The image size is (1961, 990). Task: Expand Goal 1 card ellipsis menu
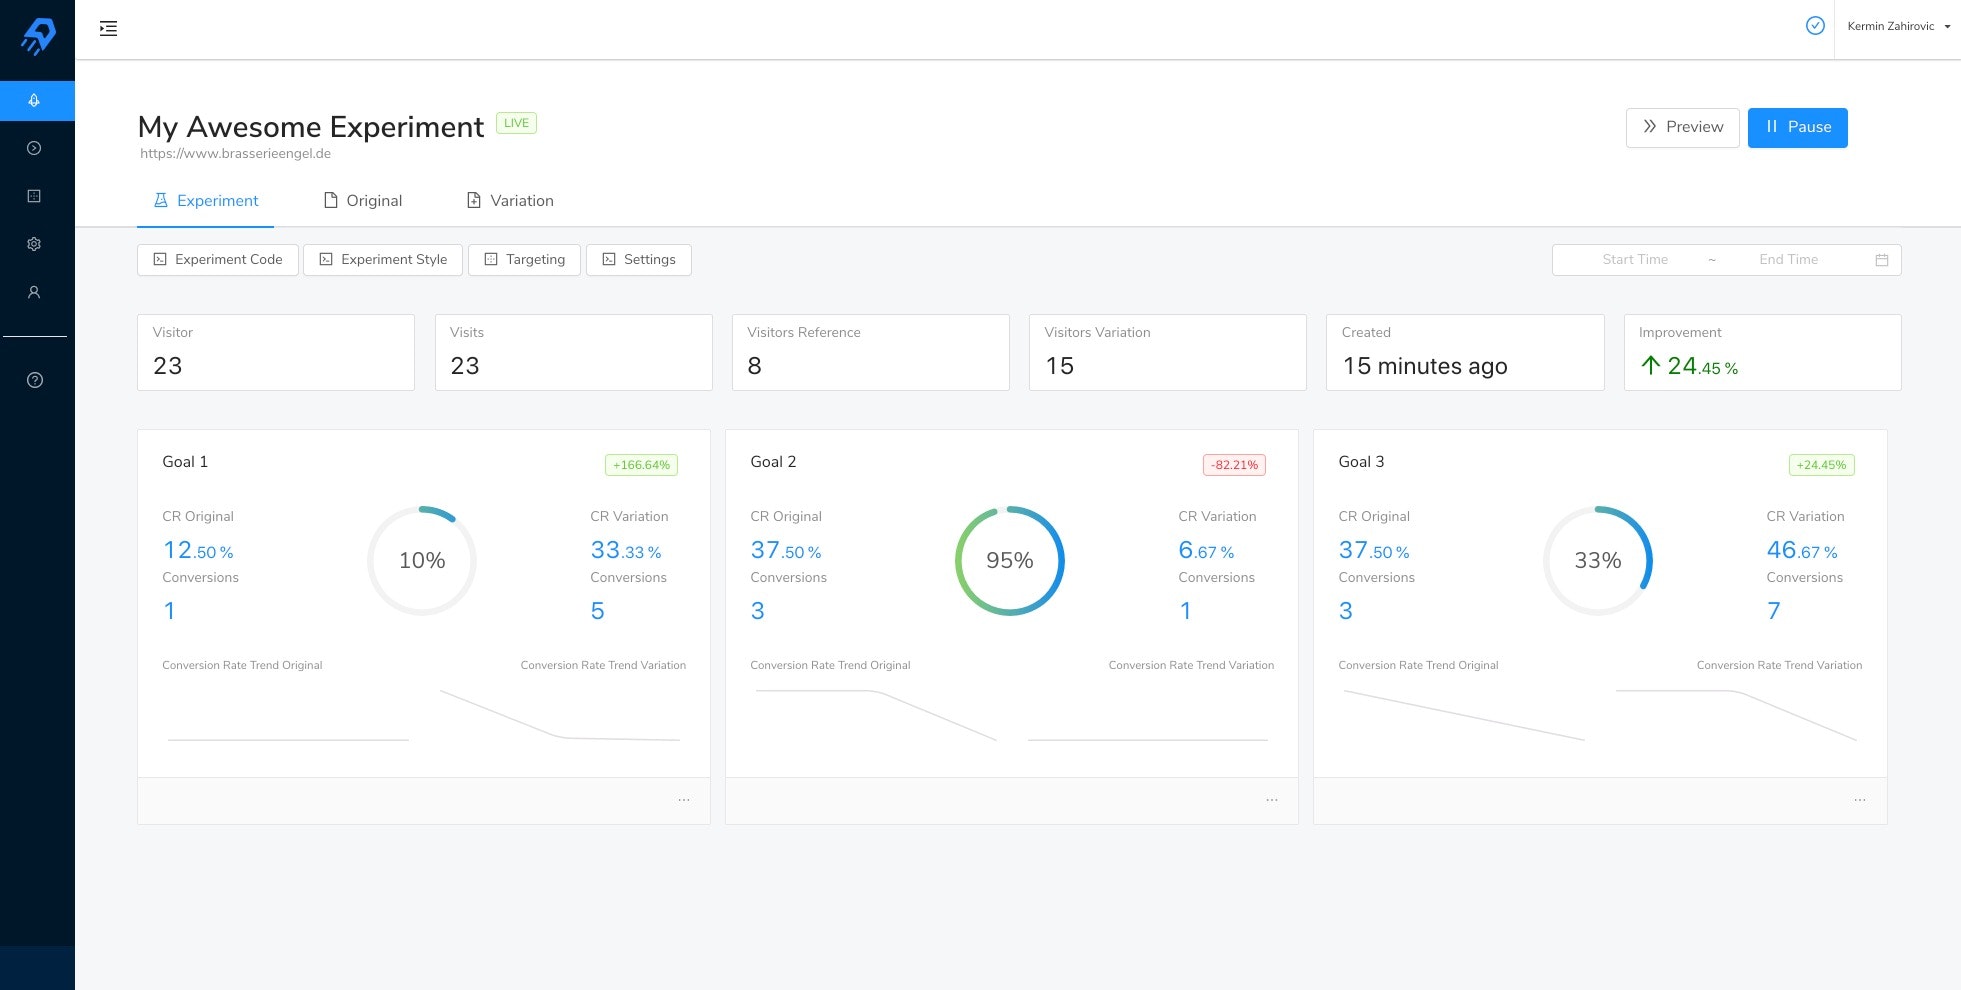coord(684,800)
